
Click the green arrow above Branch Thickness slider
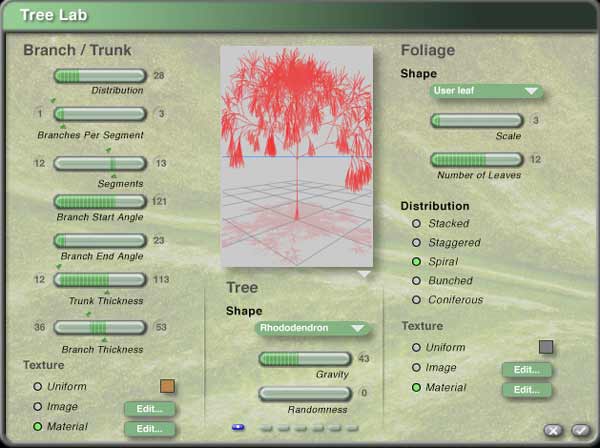click(x=88, y=314)
